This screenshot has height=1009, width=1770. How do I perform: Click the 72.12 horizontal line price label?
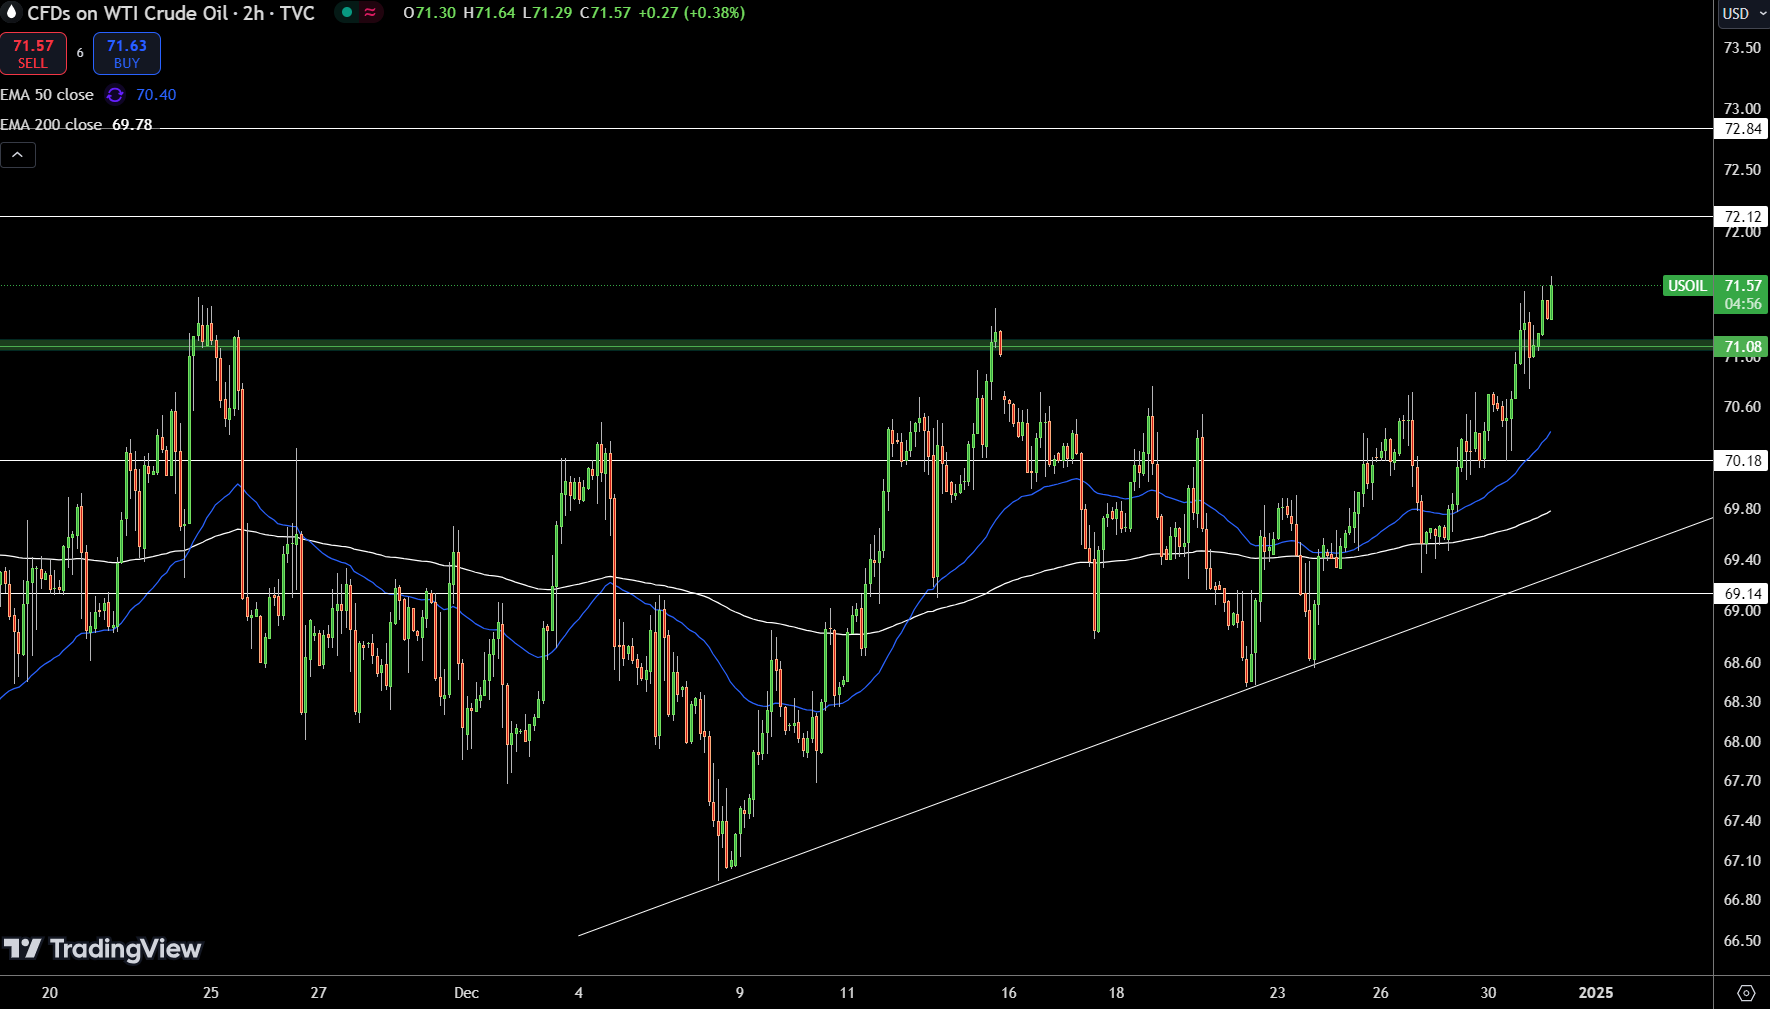click(x=1741, y=217)
